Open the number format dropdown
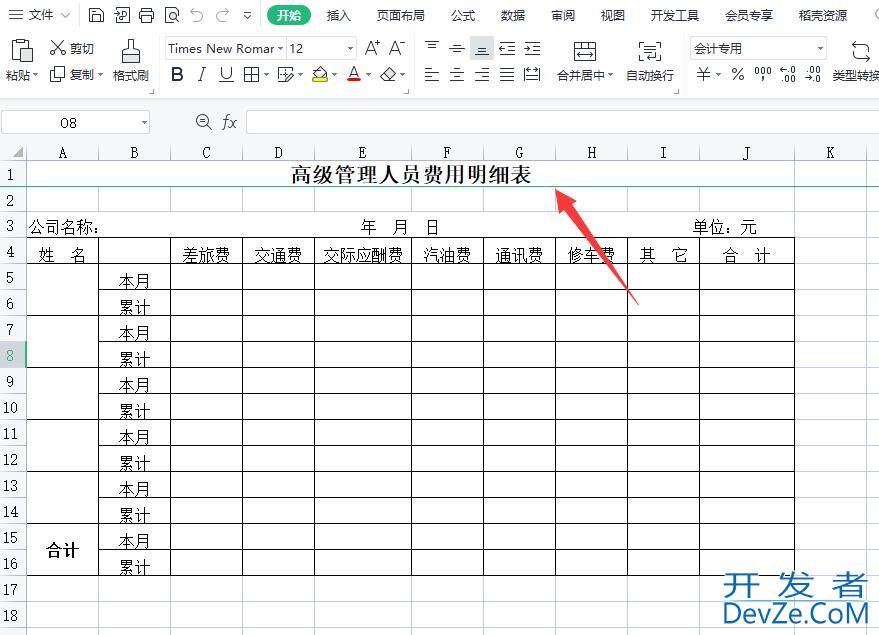879x635 pixels. coord(820,49)
